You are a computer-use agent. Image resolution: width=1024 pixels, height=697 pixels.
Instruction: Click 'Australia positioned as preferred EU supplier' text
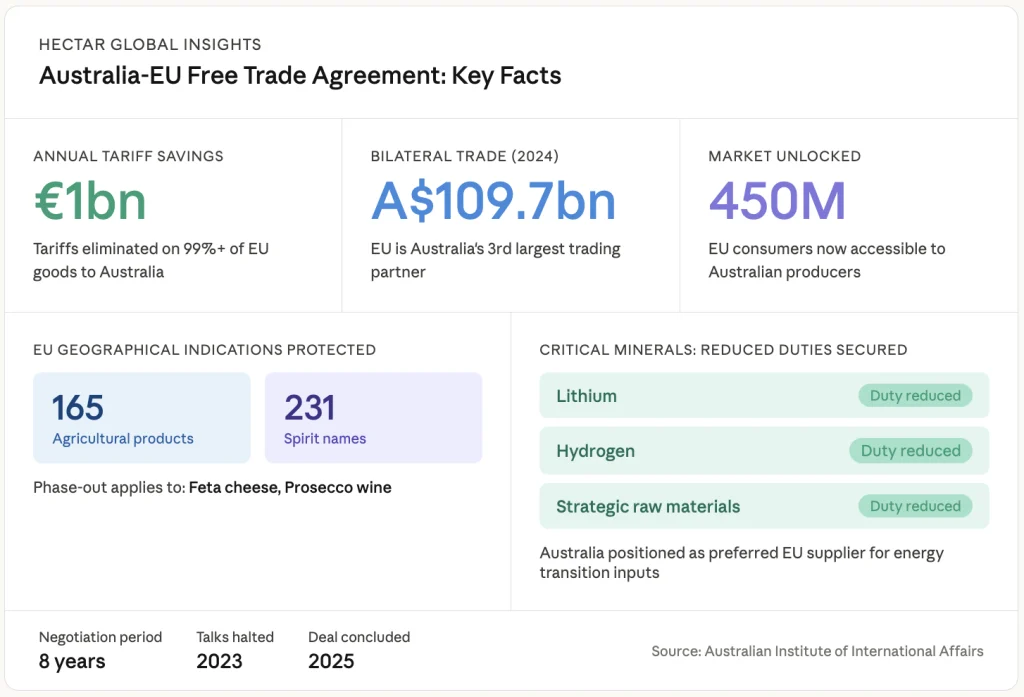[741, 562]
